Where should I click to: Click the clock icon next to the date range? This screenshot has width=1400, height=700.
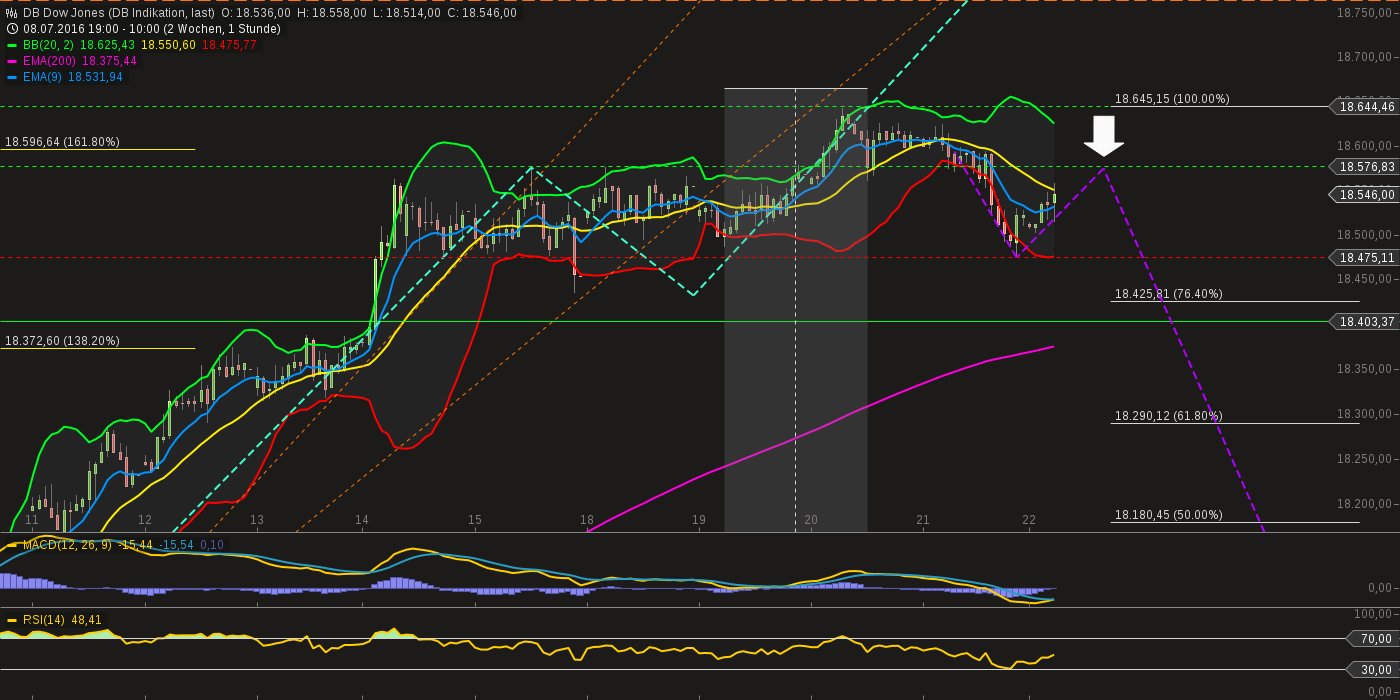(12, 29)
